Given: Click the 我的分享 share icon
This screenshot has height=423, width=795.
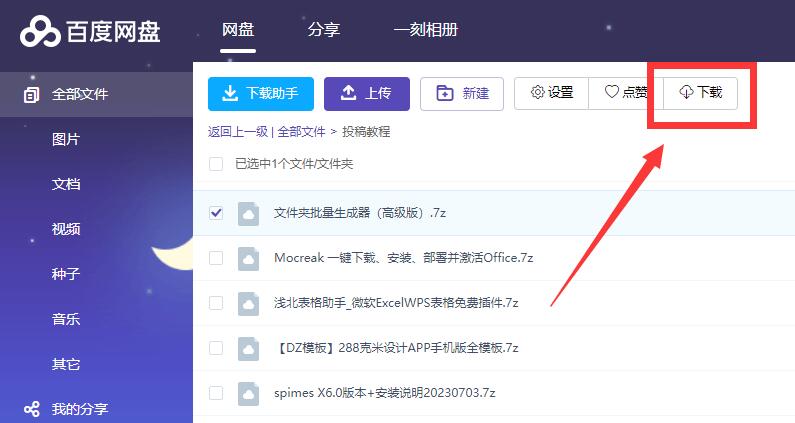Looking at the screenshot, I should [31, 408].
